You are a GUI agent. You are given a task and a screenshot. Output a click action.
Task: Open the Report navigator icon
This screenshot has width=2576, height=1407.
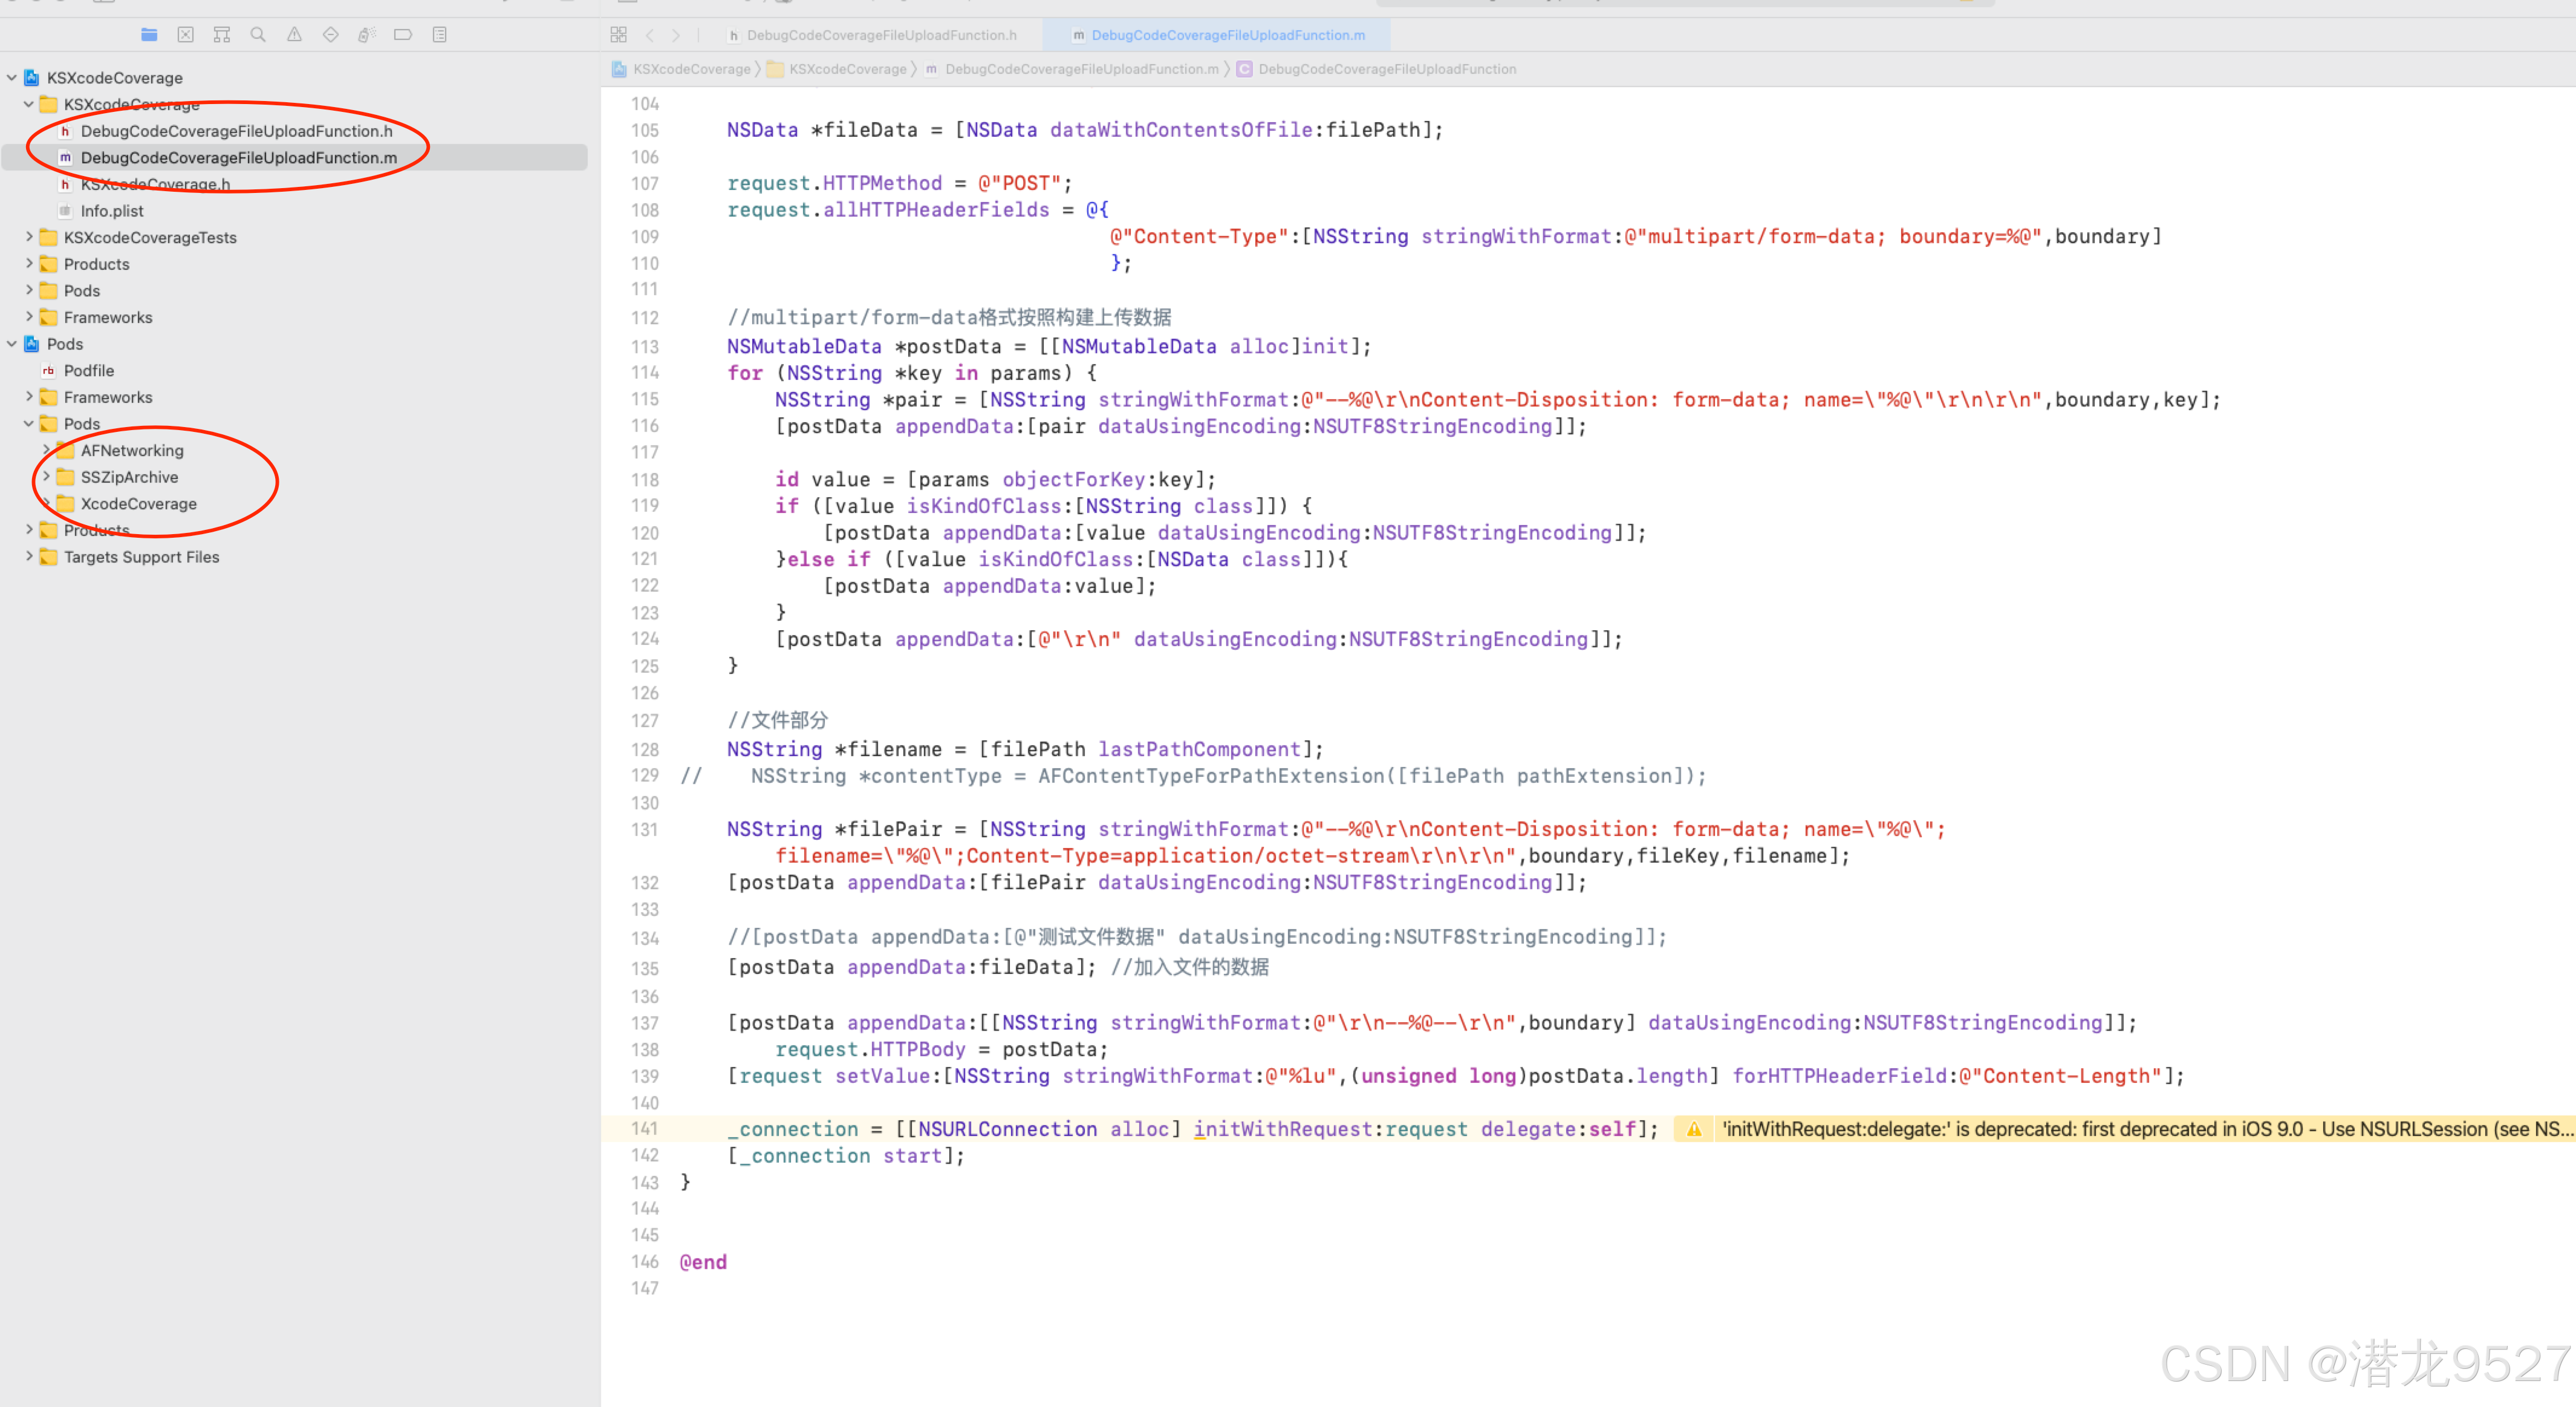(x=439, y=35)
